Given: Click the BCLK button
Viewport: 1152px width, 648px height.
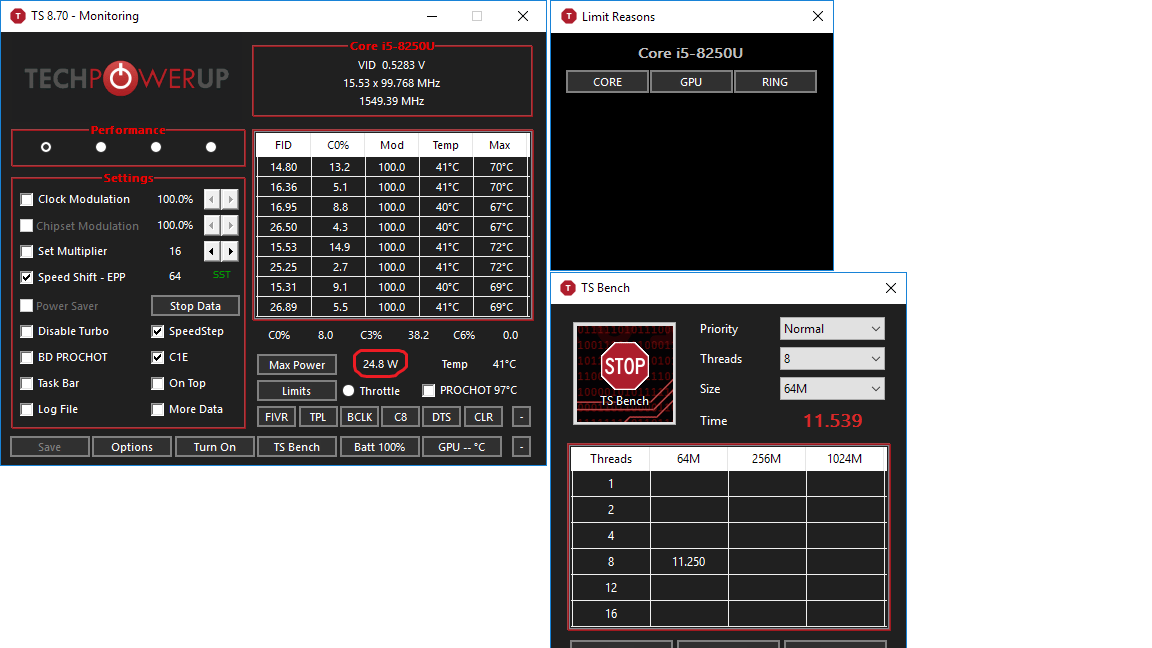Looking at the screenshot, I should [x=359, y=417].
